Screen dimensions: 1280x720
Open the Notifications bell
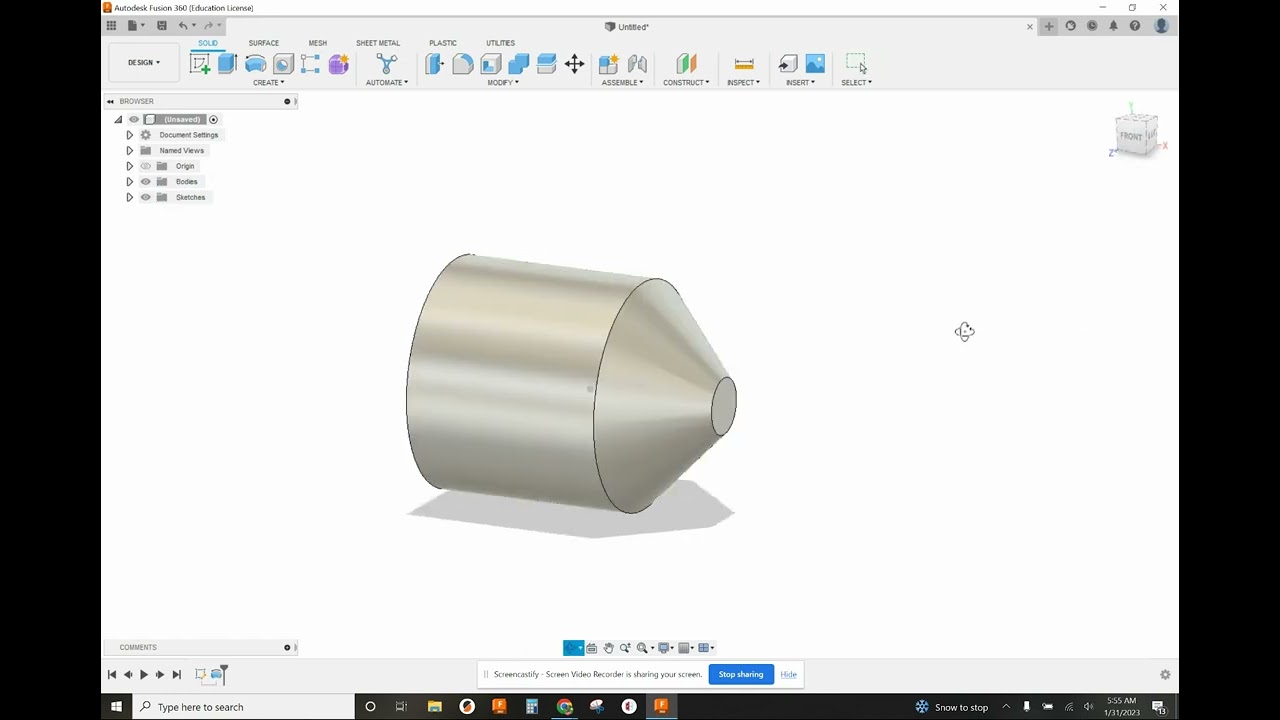(x=1113, y=26)
